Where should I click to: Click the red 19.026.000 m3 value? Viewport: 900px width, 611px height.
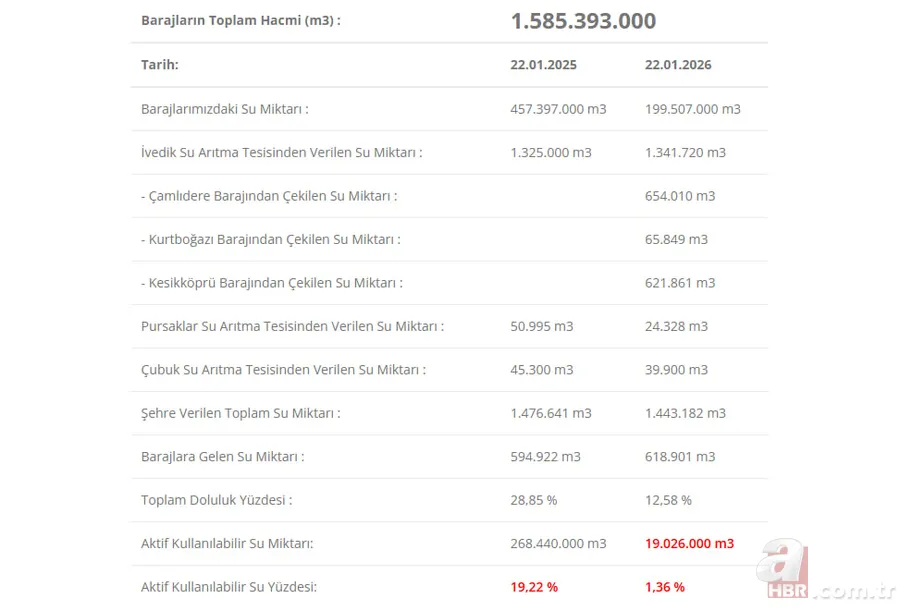pos(689,544)
